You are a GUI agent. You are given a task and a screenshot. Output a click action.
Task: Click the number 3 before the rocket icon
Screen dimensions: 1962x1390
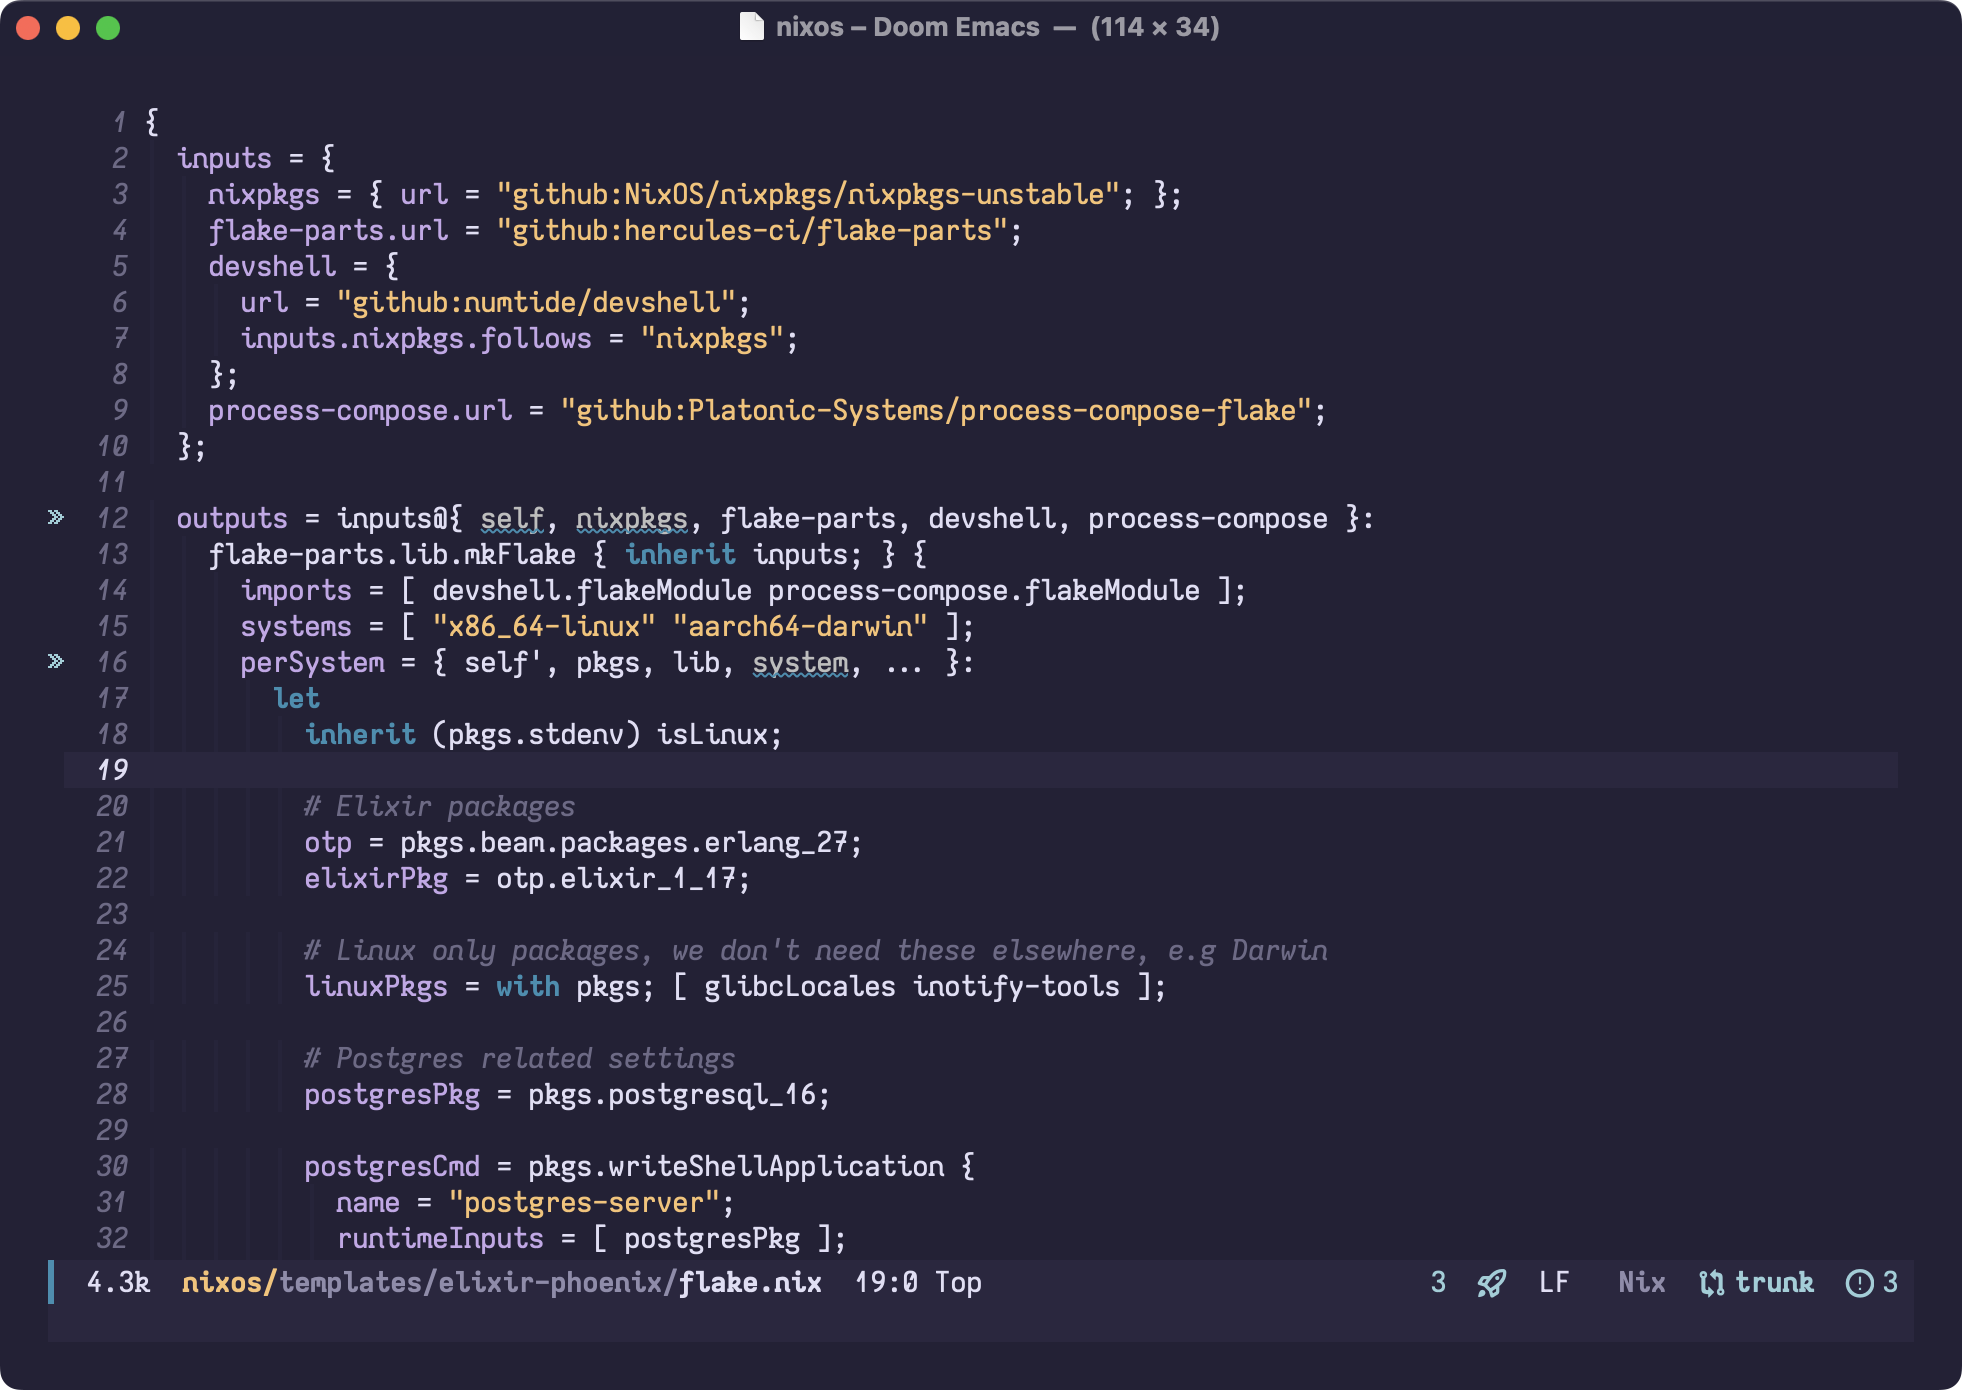click(1438, 1282)
